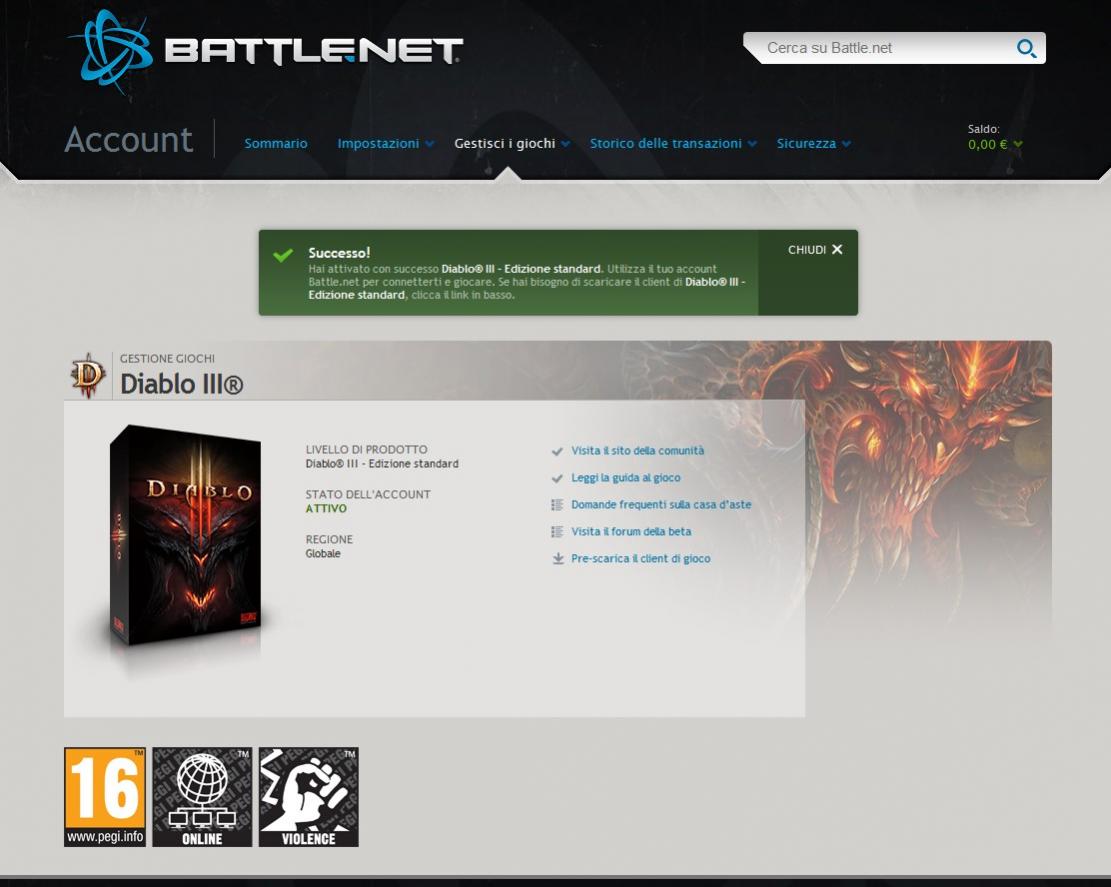Open the Sicurezza dropdown menu
Image resolution: width=1111 pixels, height=887 pixels.
point(813,143)
